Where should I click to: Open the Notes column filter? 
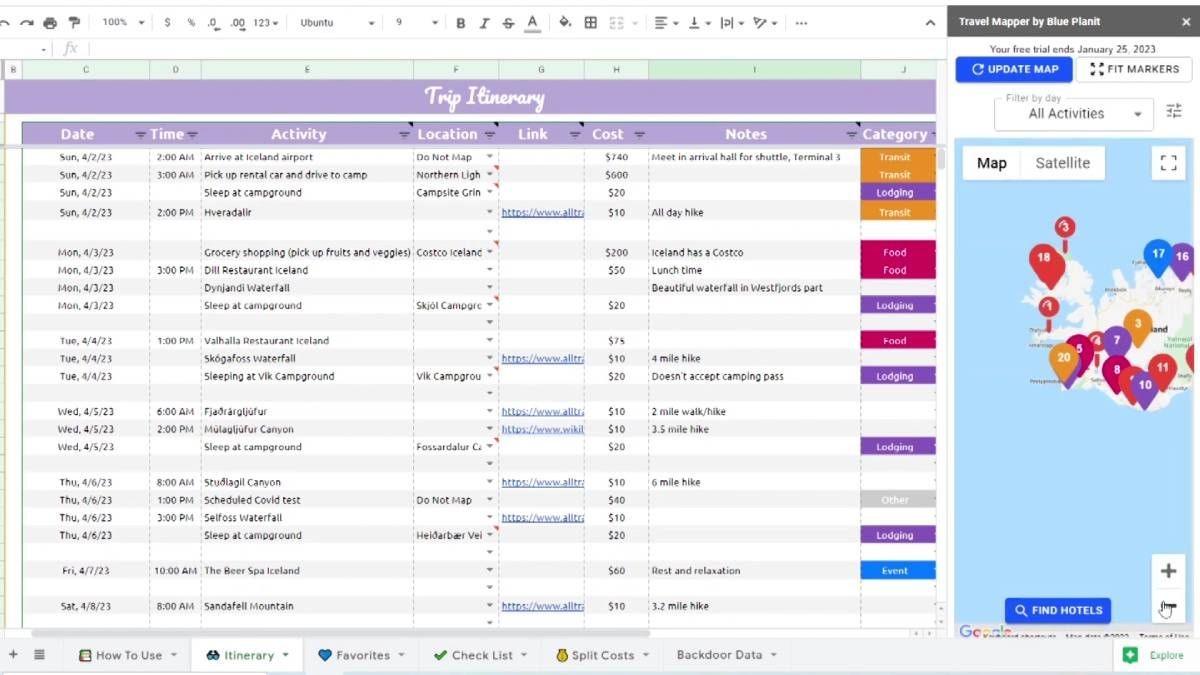pos(852,135)
